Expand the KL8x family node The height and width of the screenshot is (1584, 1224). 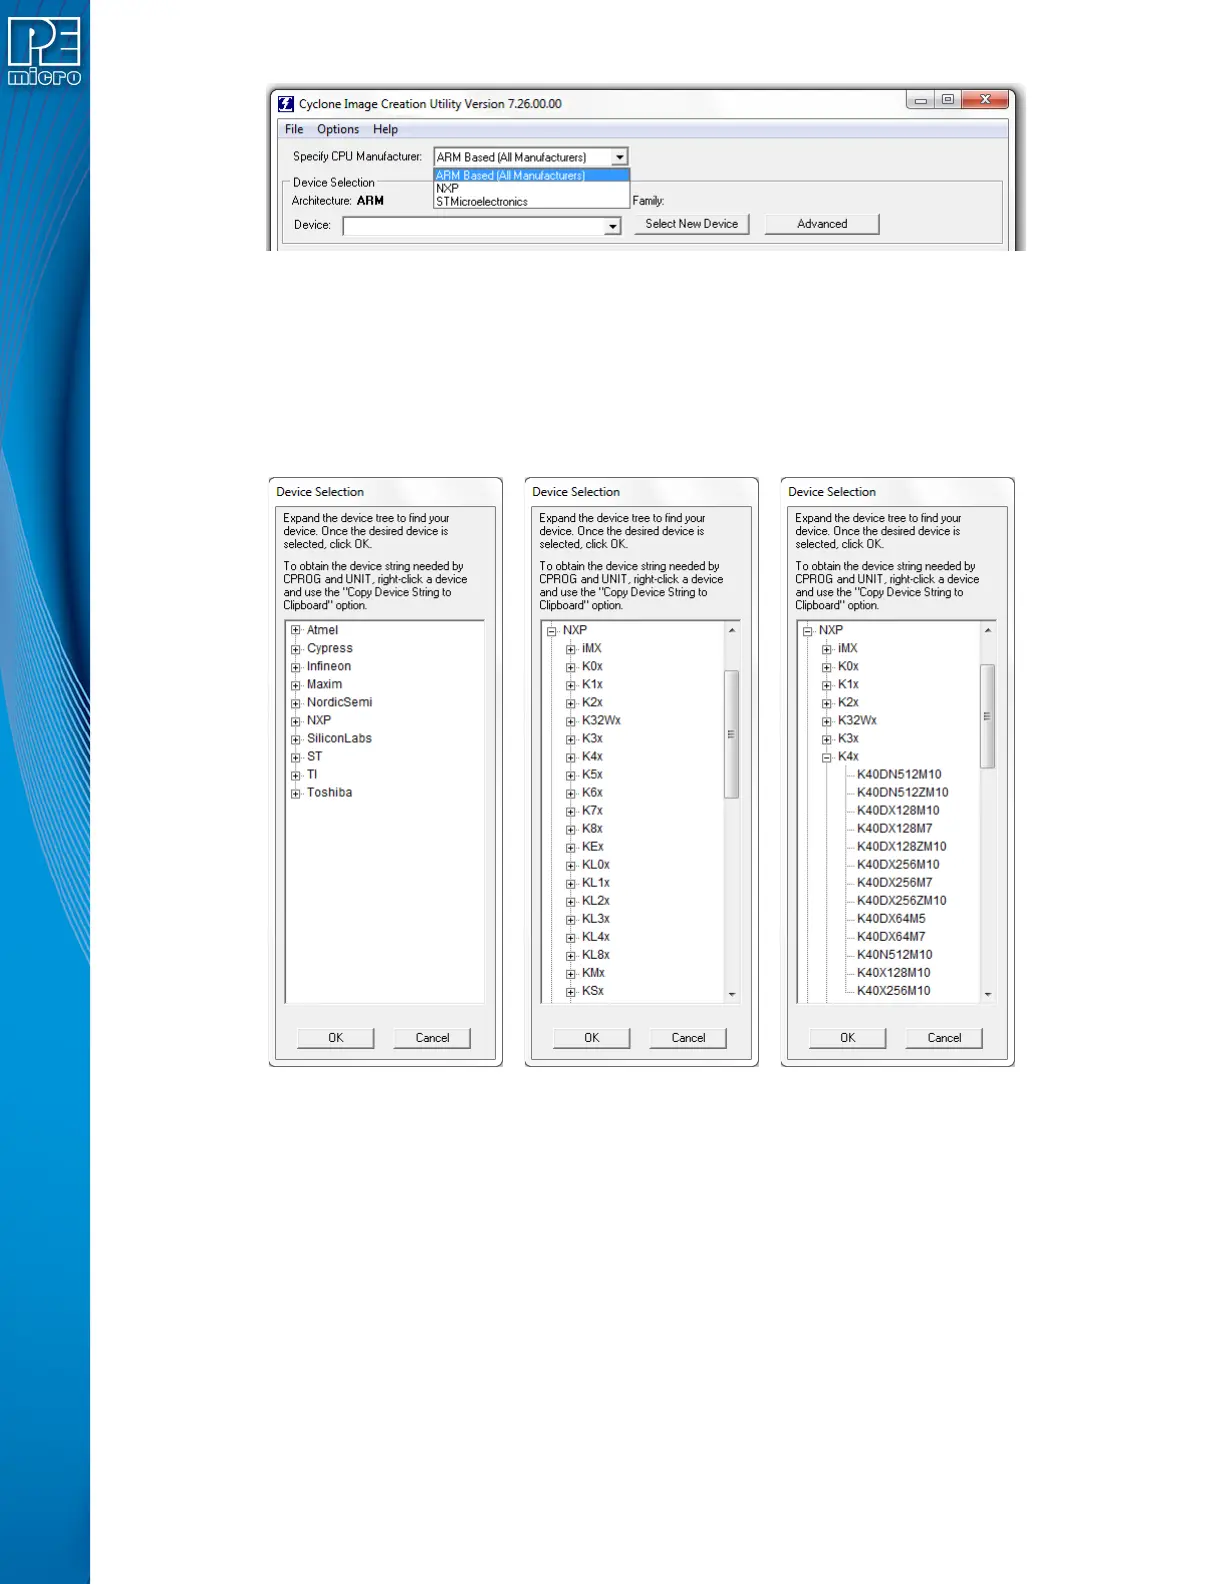[x=571, y=955]
